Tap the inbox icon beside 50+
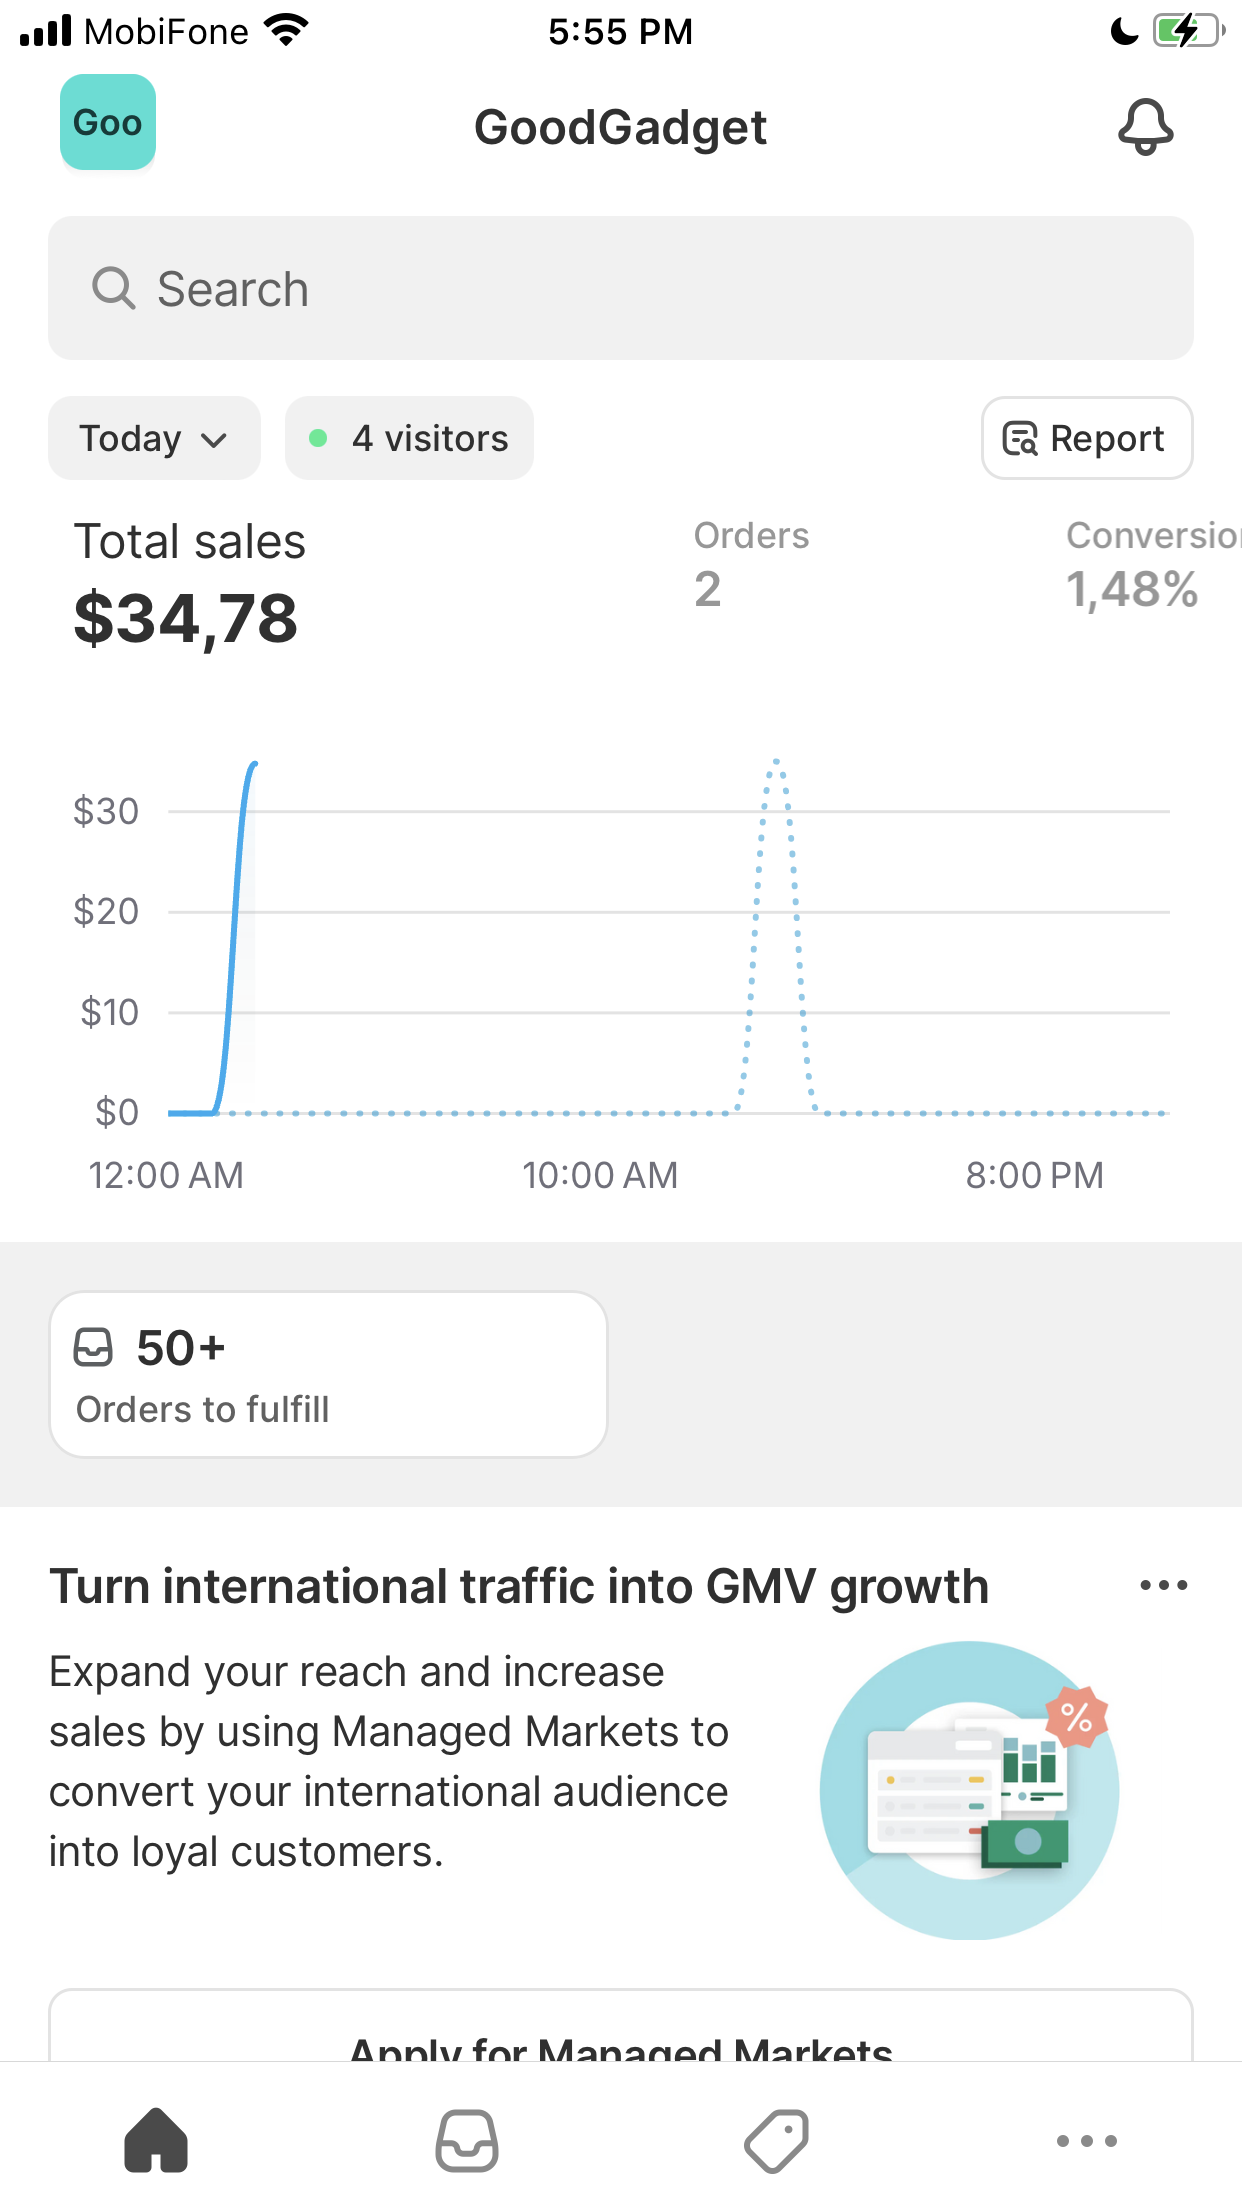 (x=93, y=1347)
